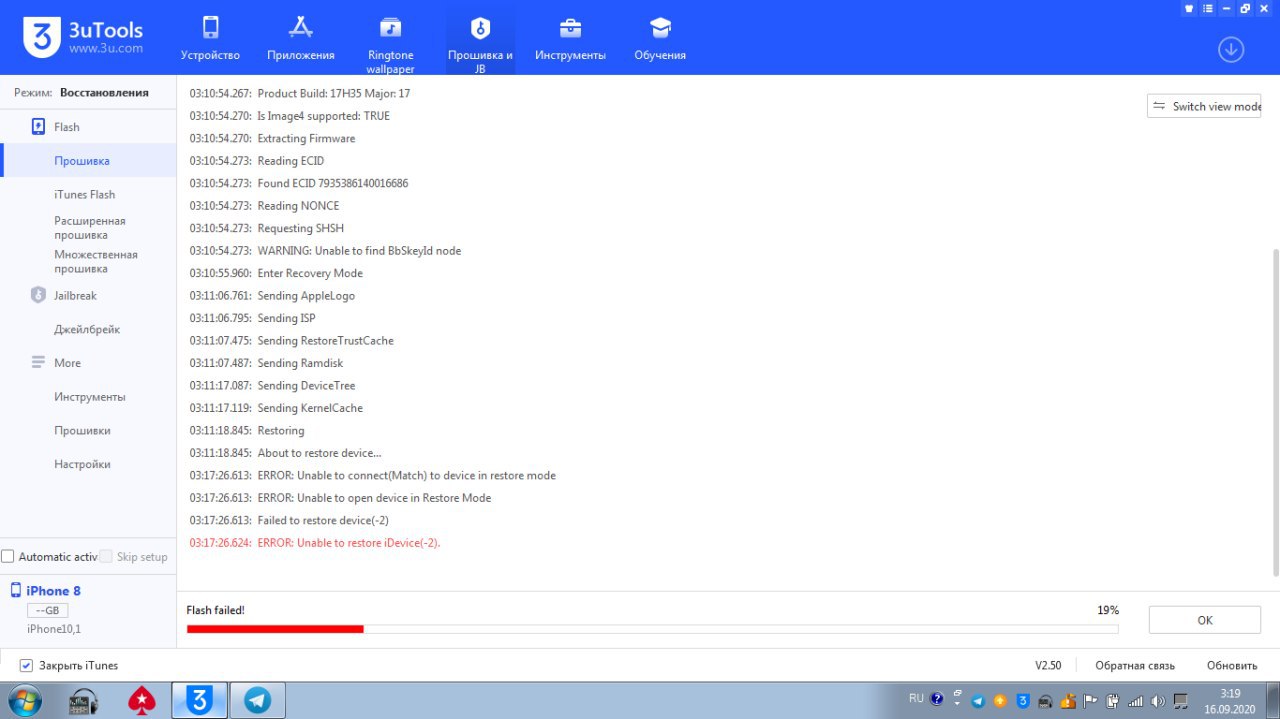Open sidebar Инструменты item under More
The width and height of the screenshot is (1280, 719).
coord(88,396)
